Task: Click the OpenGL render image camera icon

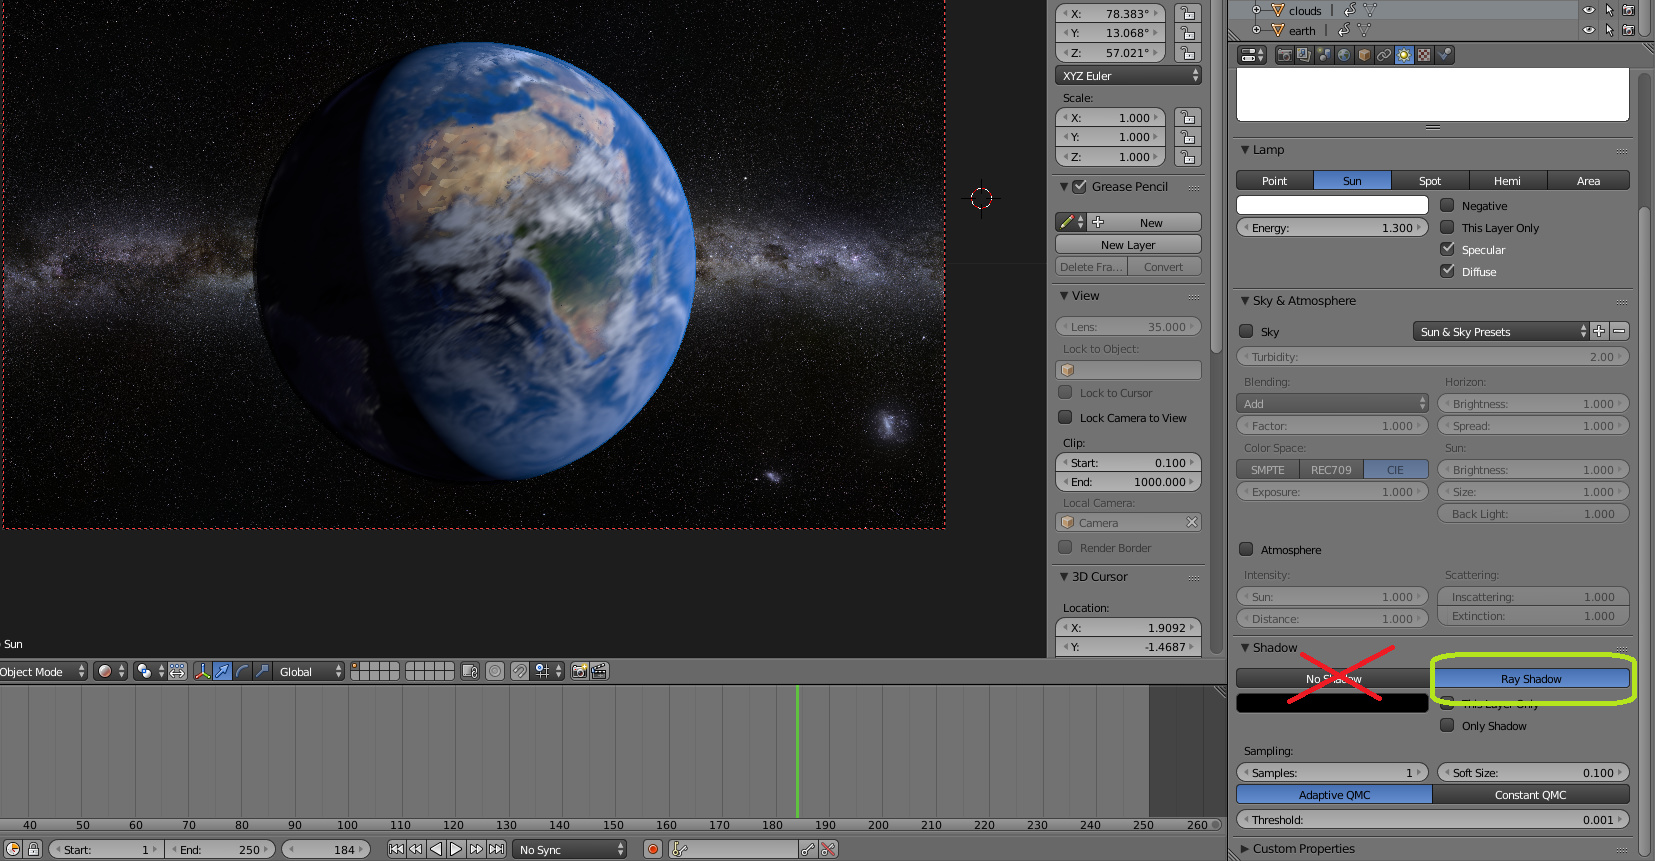Action: pos(579,671)
